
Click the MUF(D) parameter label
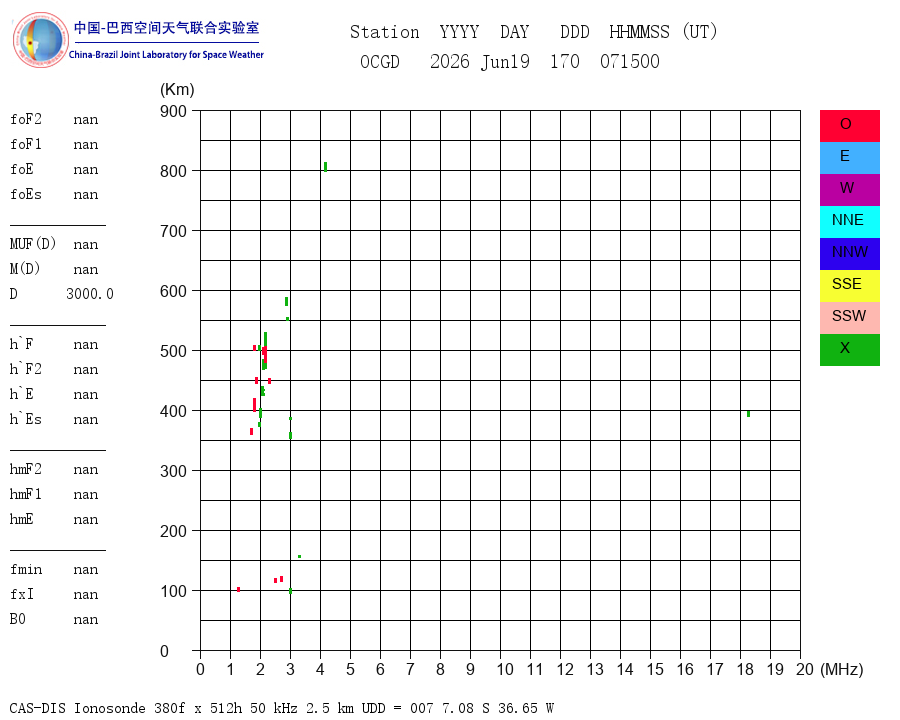pos(33,244)
